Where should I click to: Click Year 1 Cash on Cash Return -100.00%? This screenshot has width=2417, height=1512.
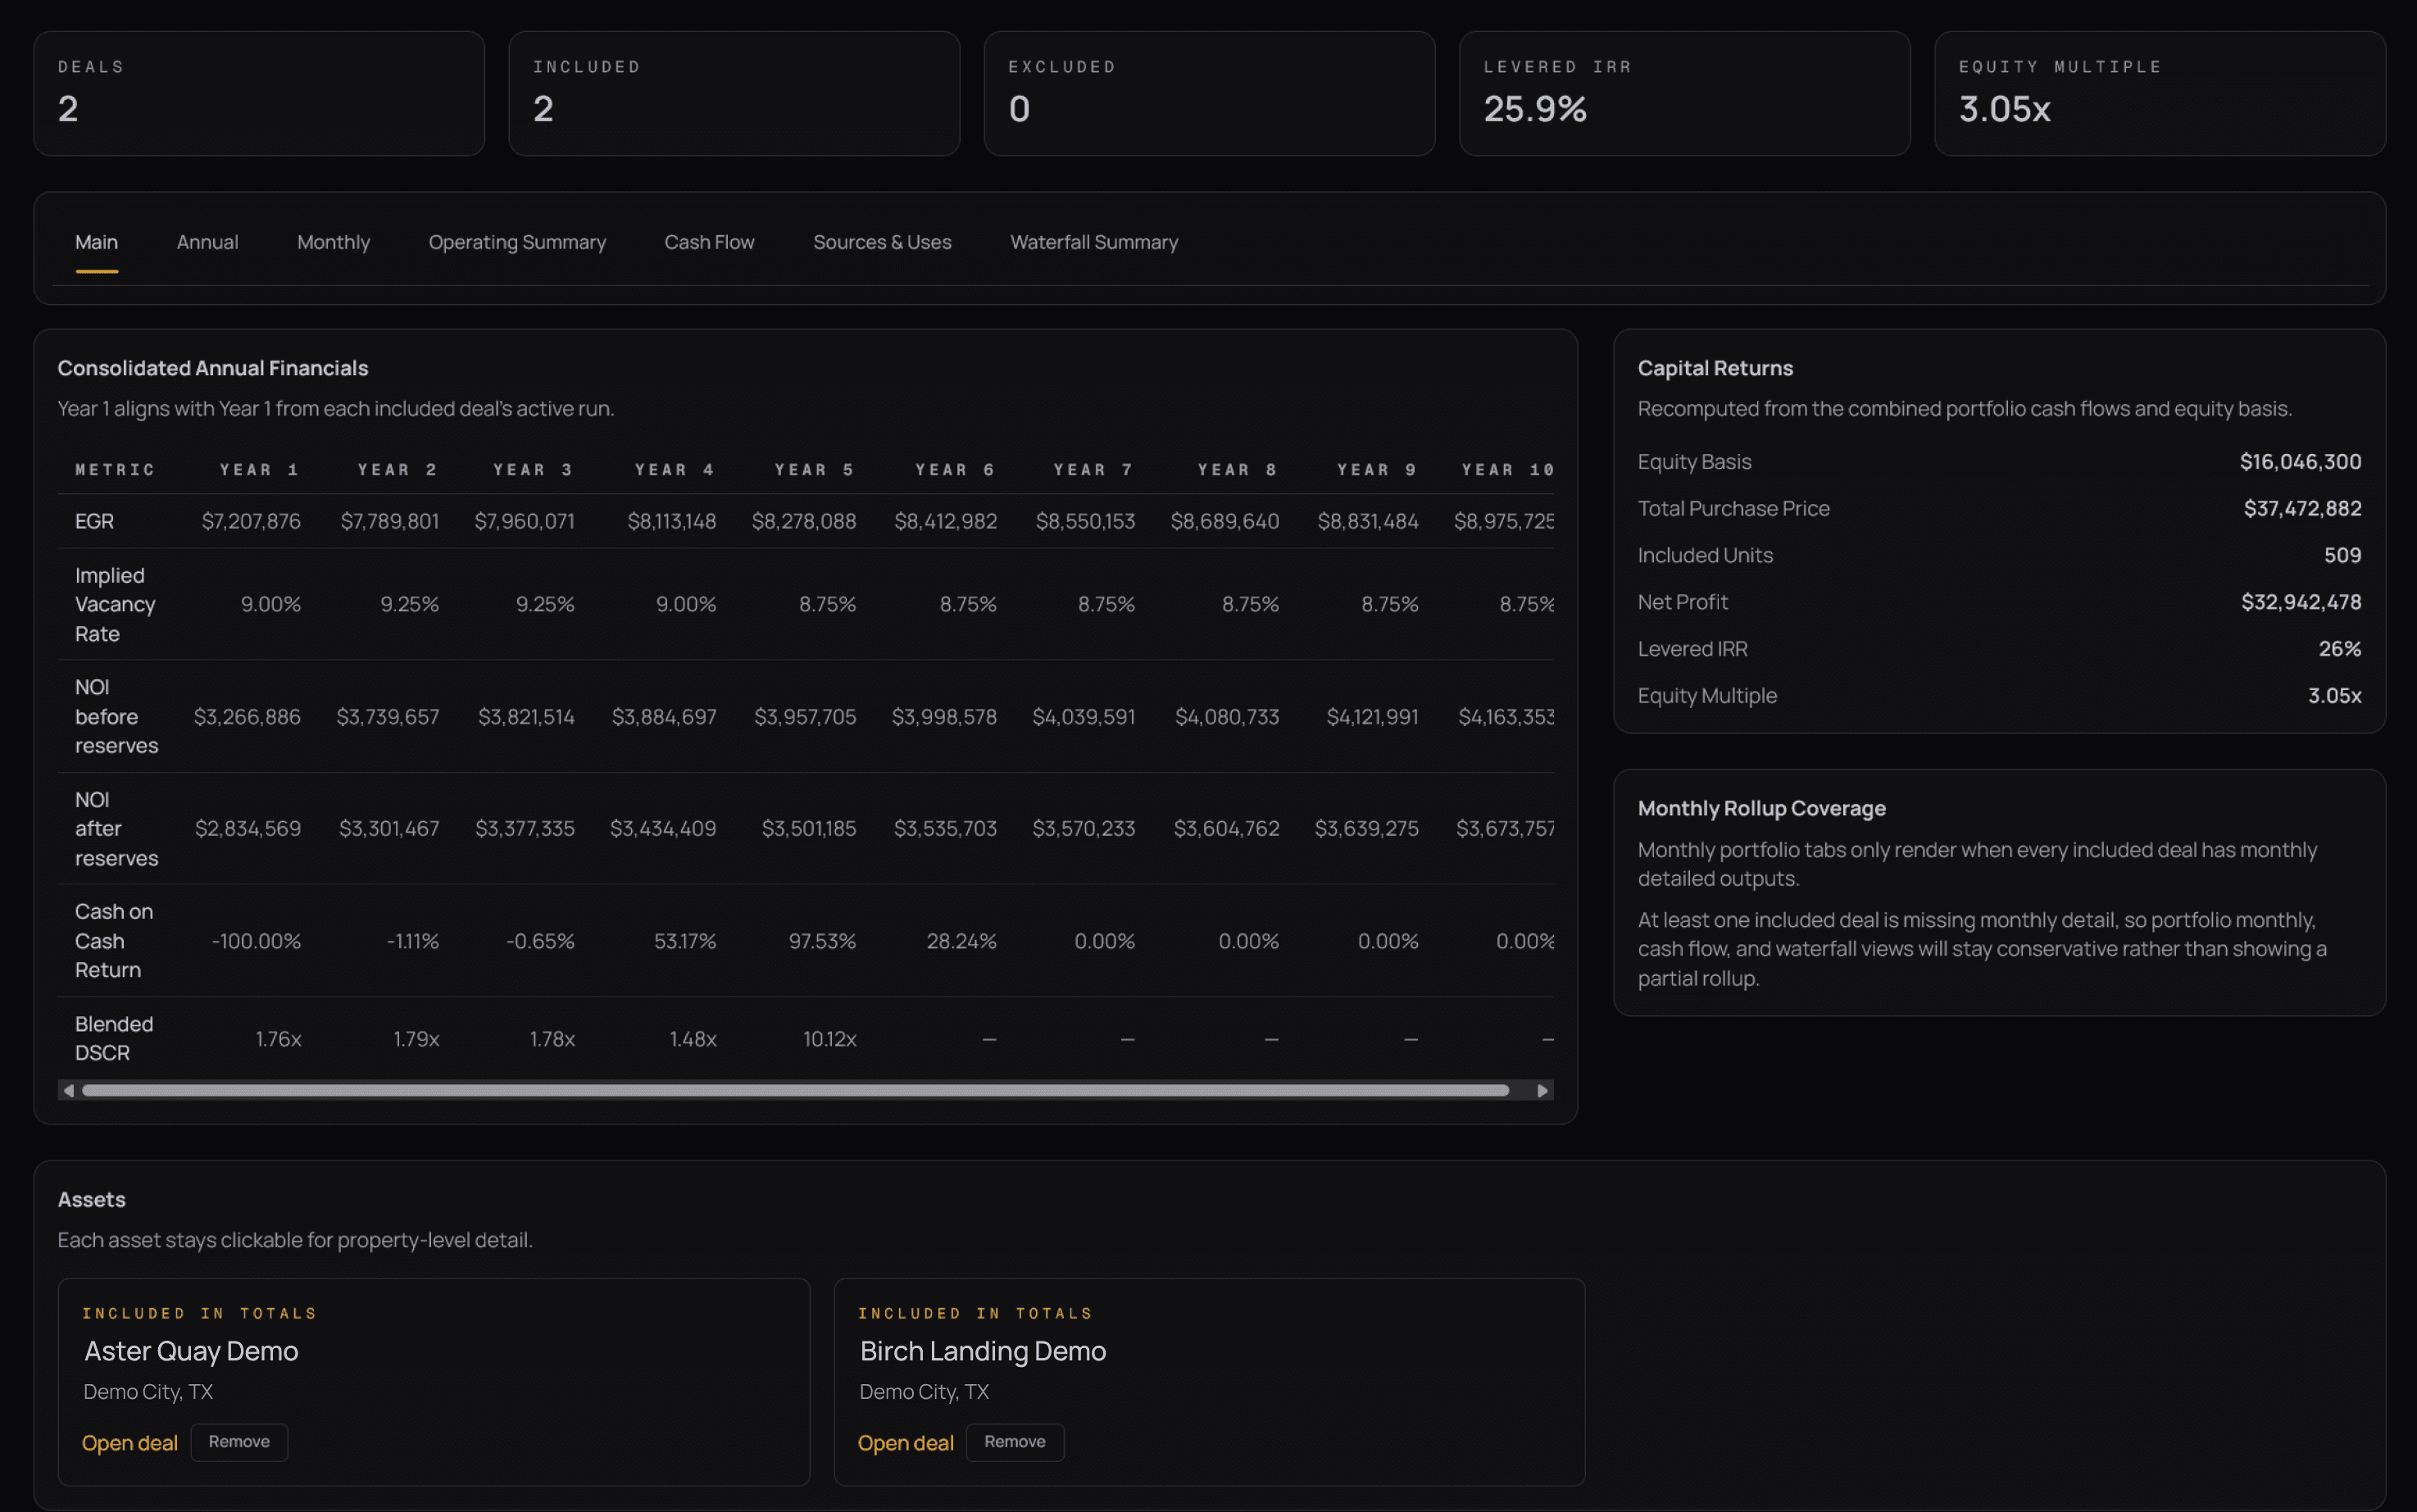coord(256,941)
